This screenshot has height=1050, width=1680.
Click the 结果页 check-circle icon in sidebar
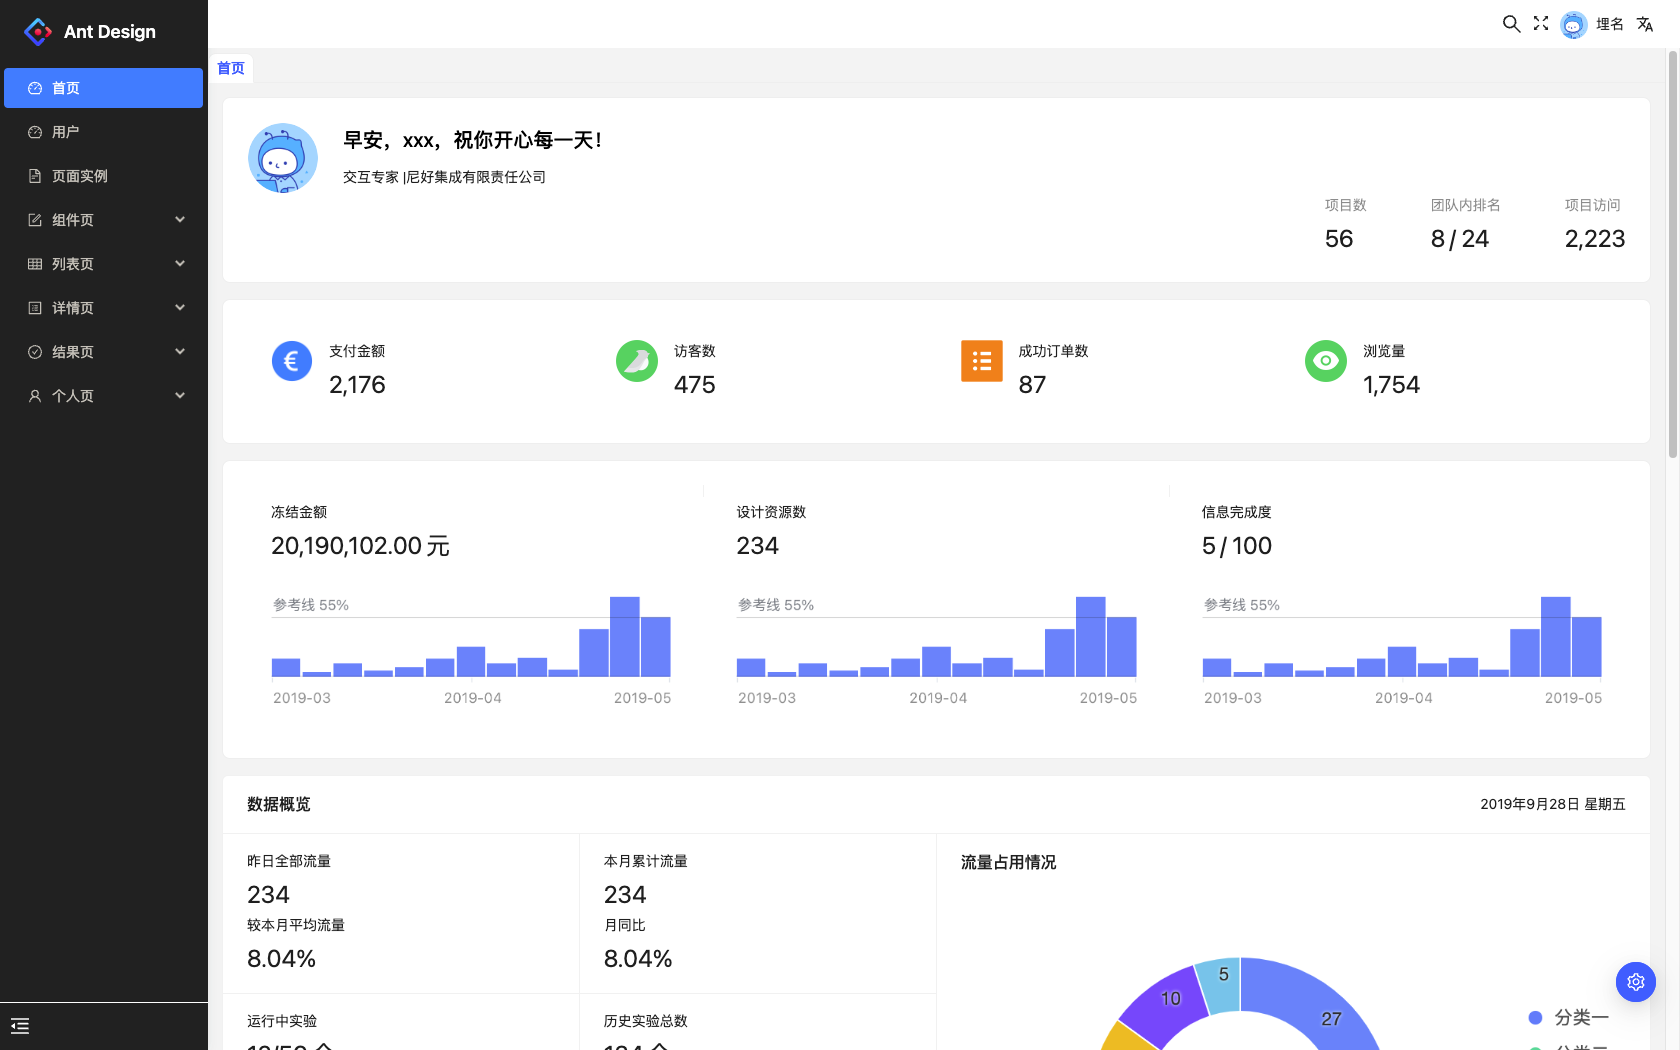[x=35, y=352]
